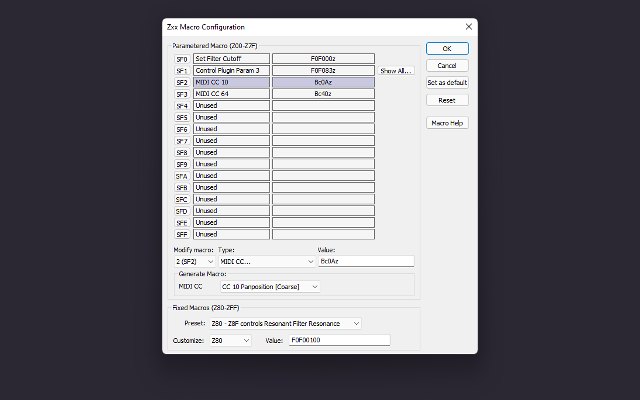The width and height of the screenshot is (640, 400).
Task: Confirm the dialog with the OK button
Action: click(x=447, y=48)
